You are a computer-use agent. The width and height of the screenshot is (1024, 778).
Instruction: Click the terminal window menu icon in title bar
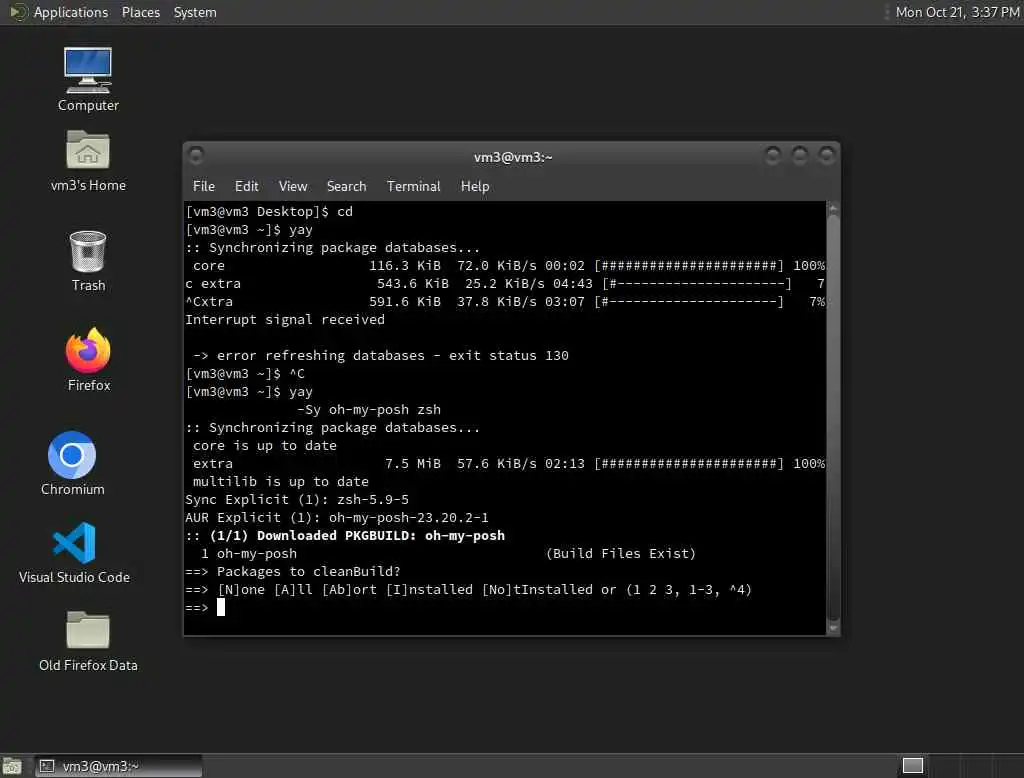[x=196, y=155]
